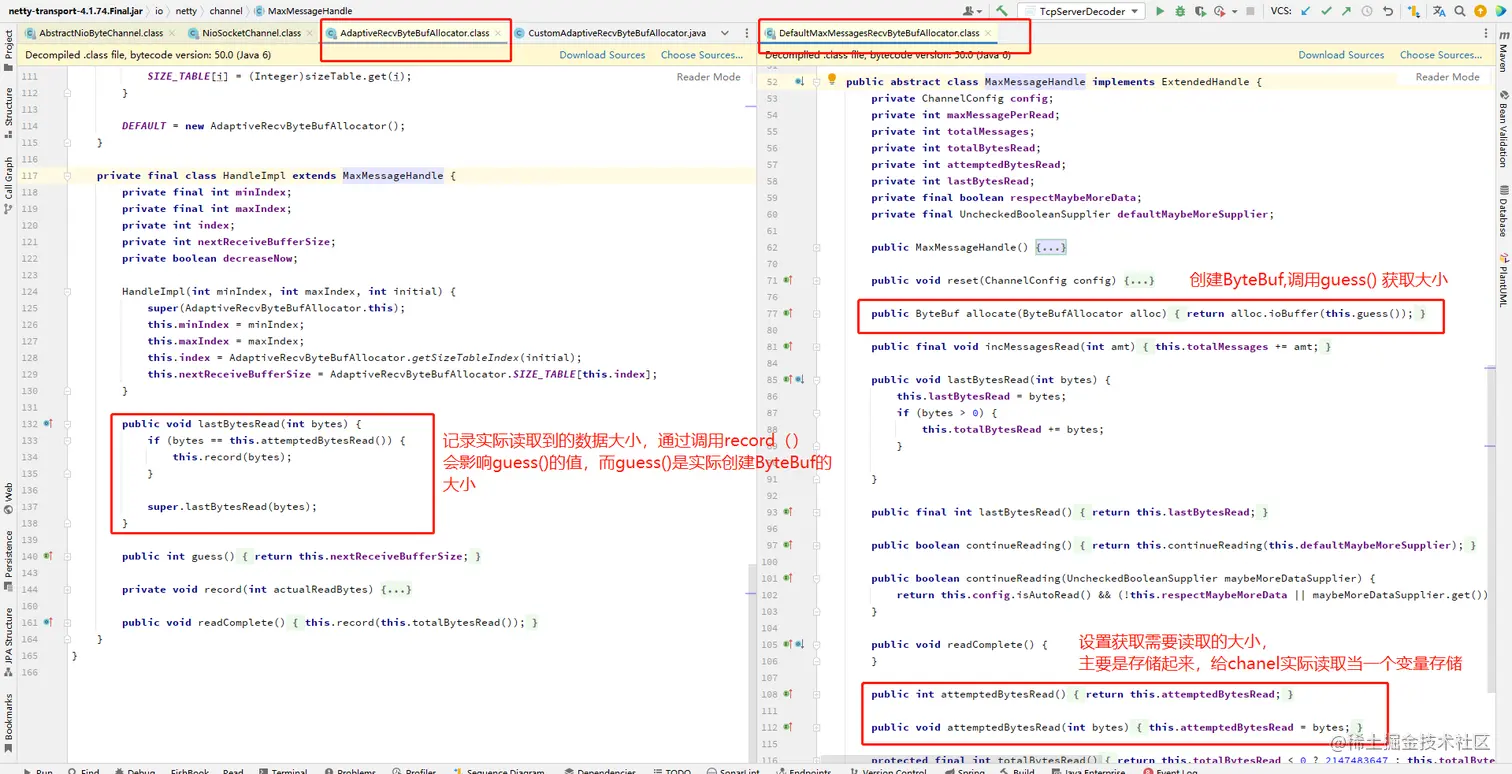Click the Rollback undo arrow icon
Screen dimensions: 1512x774
(1388, 11)
